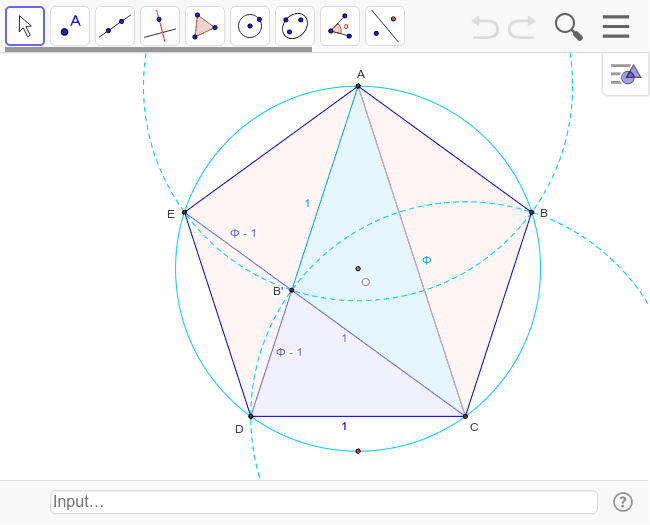This screenshot has width=650, height=525.
Task: Open the Style Bar toggle
Action: pos(626,74)
